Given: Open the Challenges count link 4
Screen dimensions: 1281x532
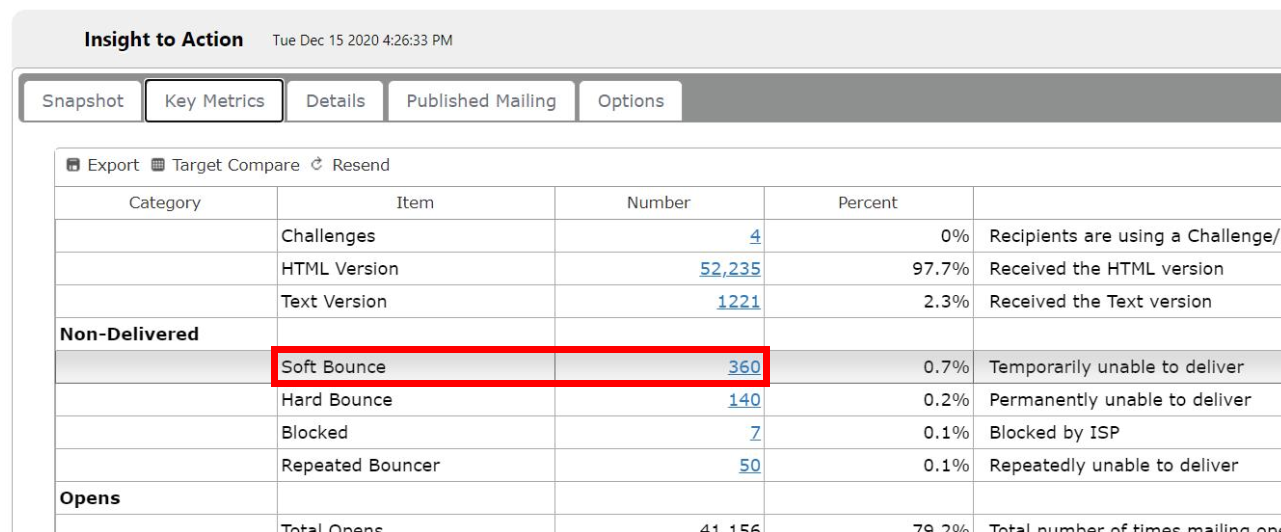Looking at the screenshot, I should point(755,236).
